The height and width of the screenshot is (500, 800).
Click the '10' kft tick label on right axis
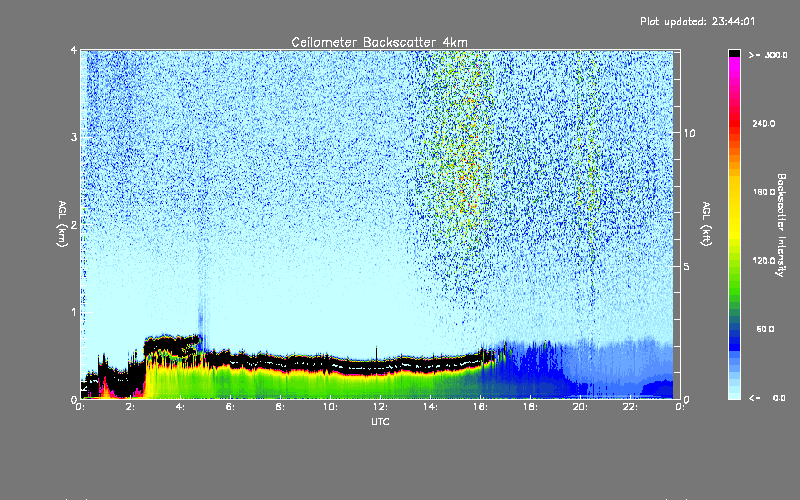689,133
